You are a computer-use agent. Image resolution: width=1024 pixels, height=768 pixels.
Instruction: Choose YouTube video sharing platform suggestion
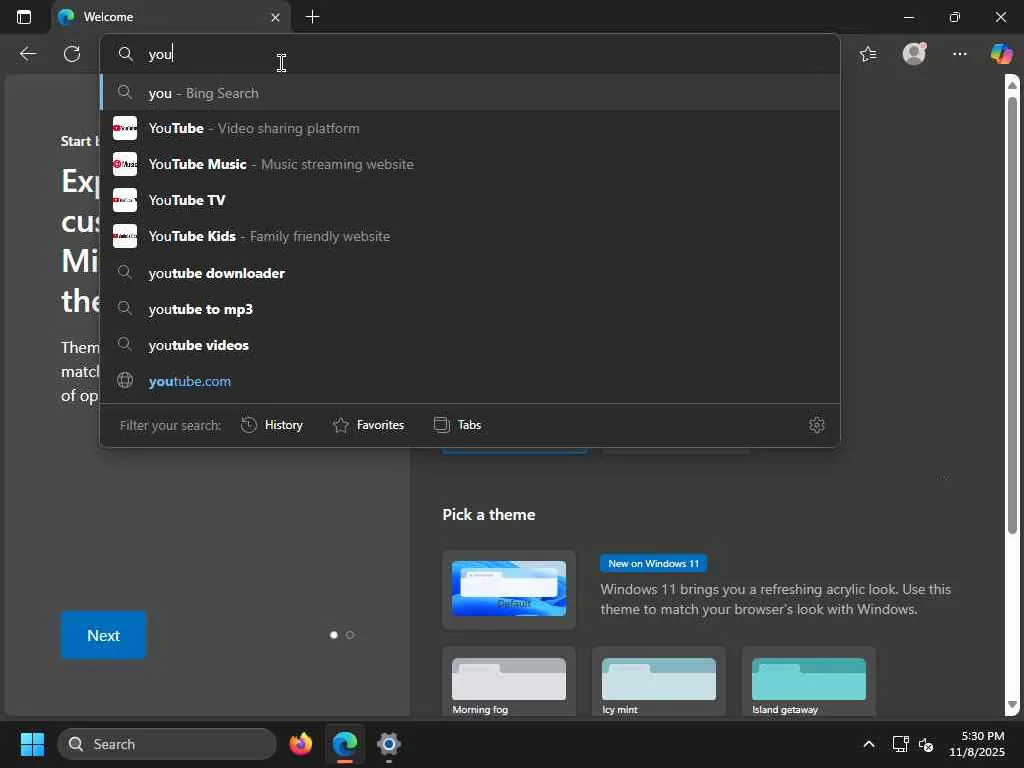click(x=470, y=128)
